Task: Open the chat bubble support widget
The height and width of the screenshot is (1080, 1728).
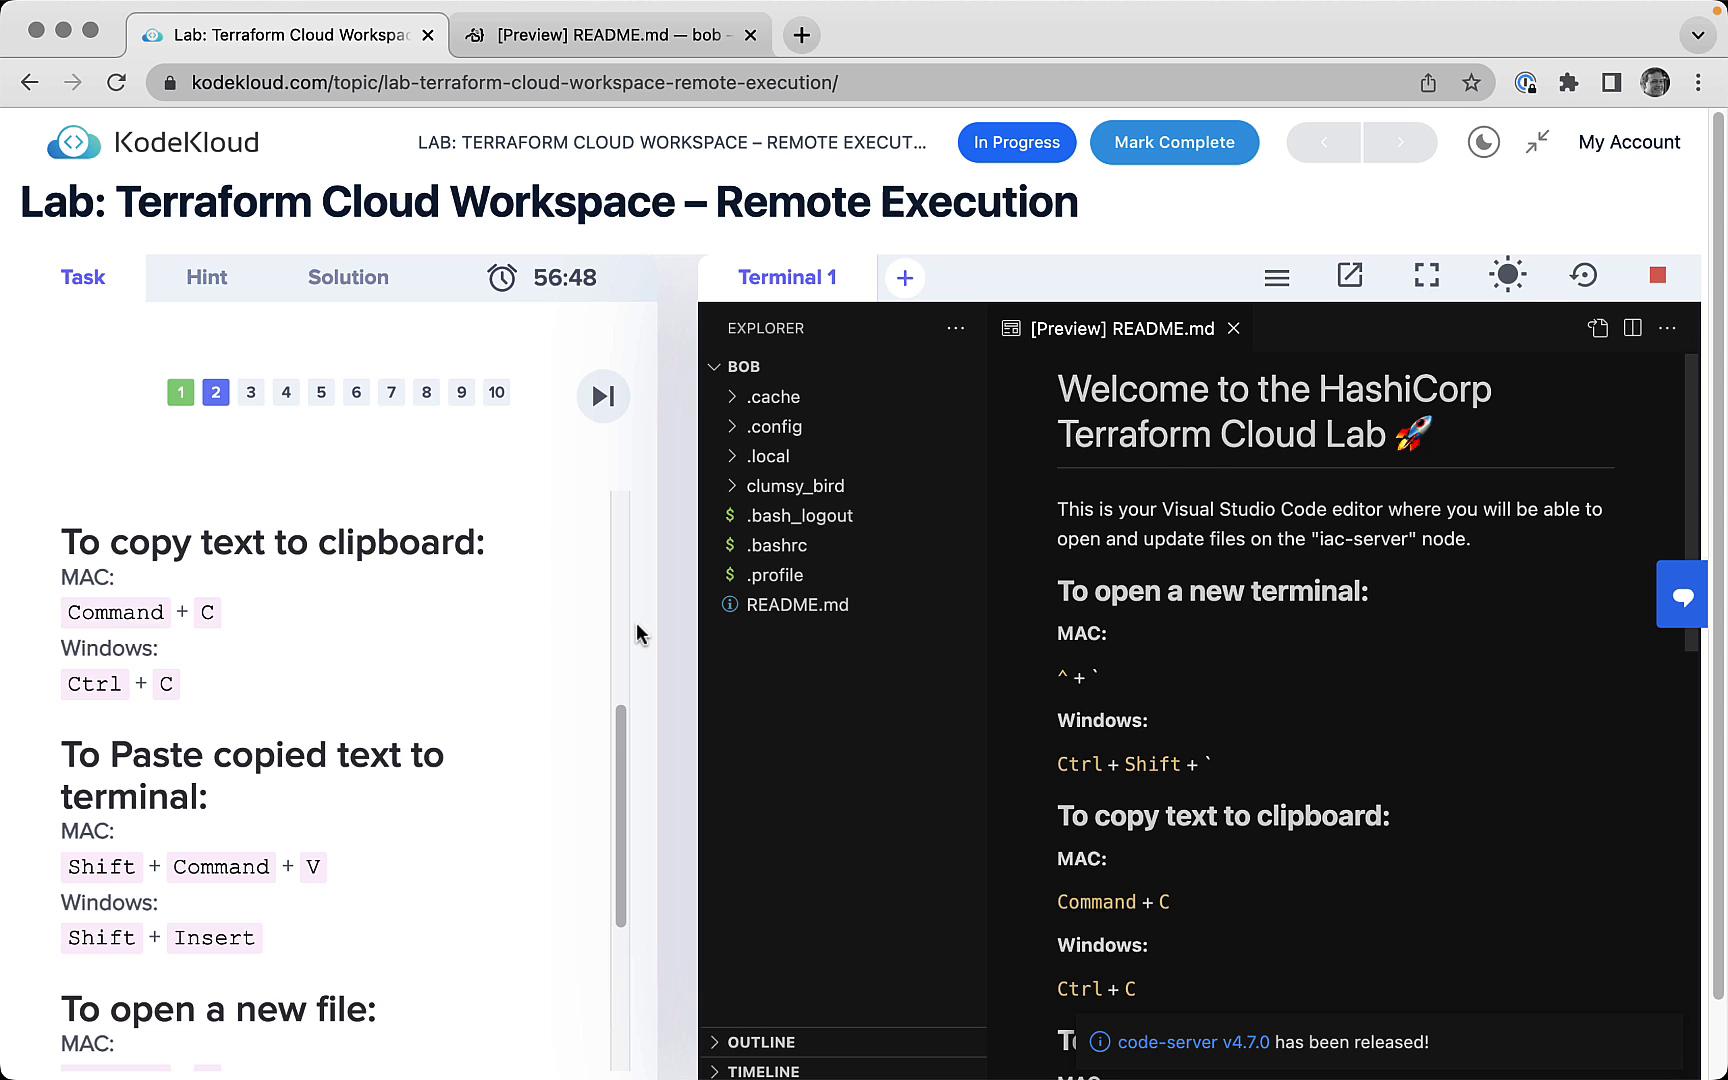Action: pos(1683,595)
